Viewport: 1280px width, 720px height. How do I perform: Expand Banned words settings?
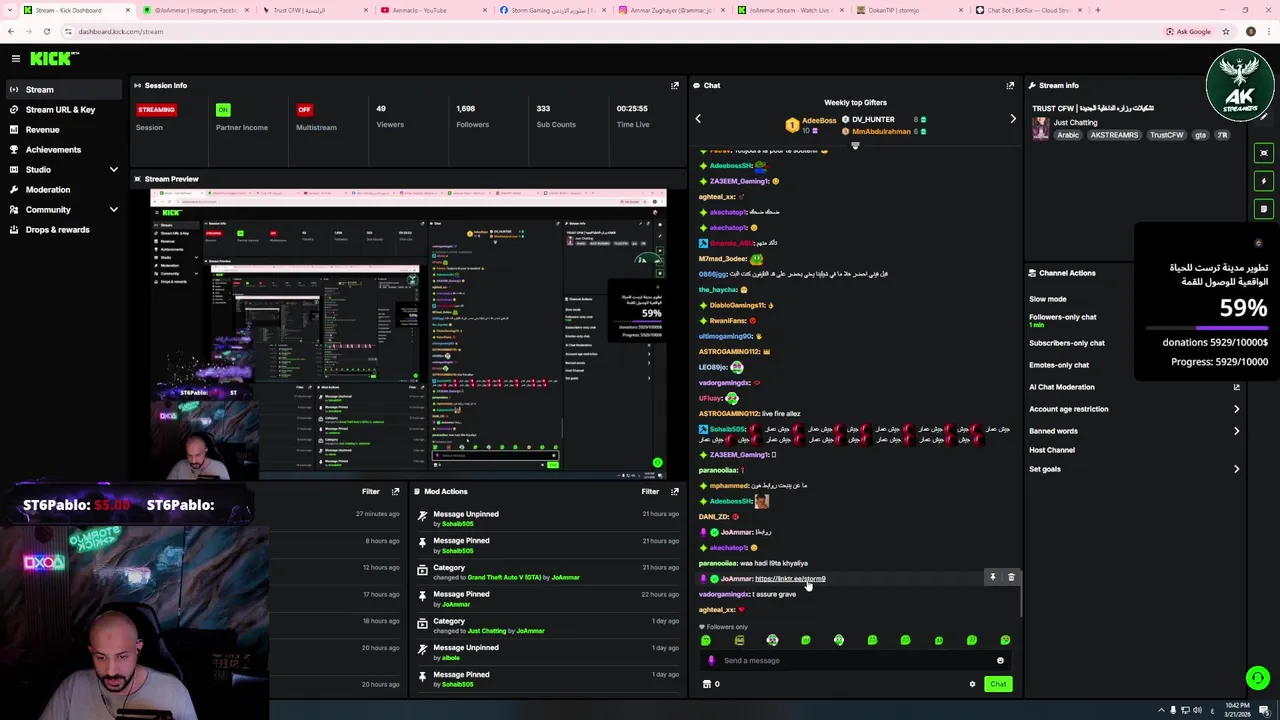point(1236,431)
